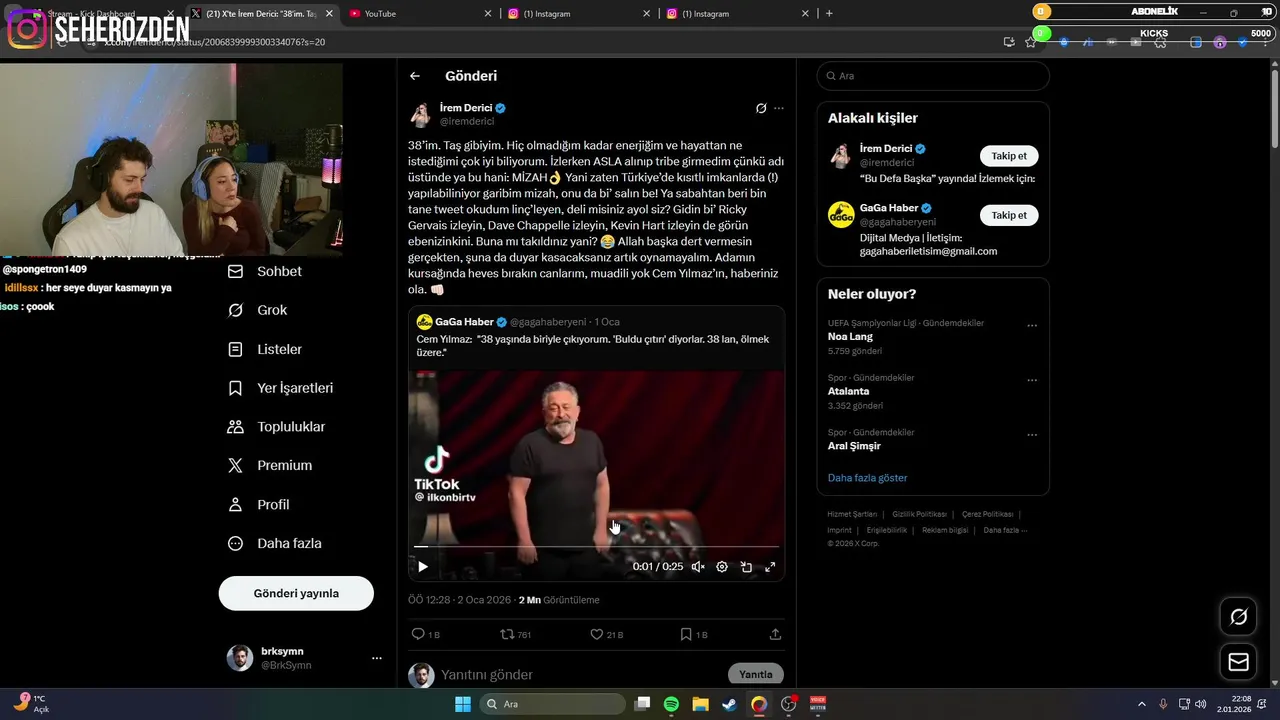Share the post via share icon
This screenshot has width=1280, height=720.
[775, 634]
